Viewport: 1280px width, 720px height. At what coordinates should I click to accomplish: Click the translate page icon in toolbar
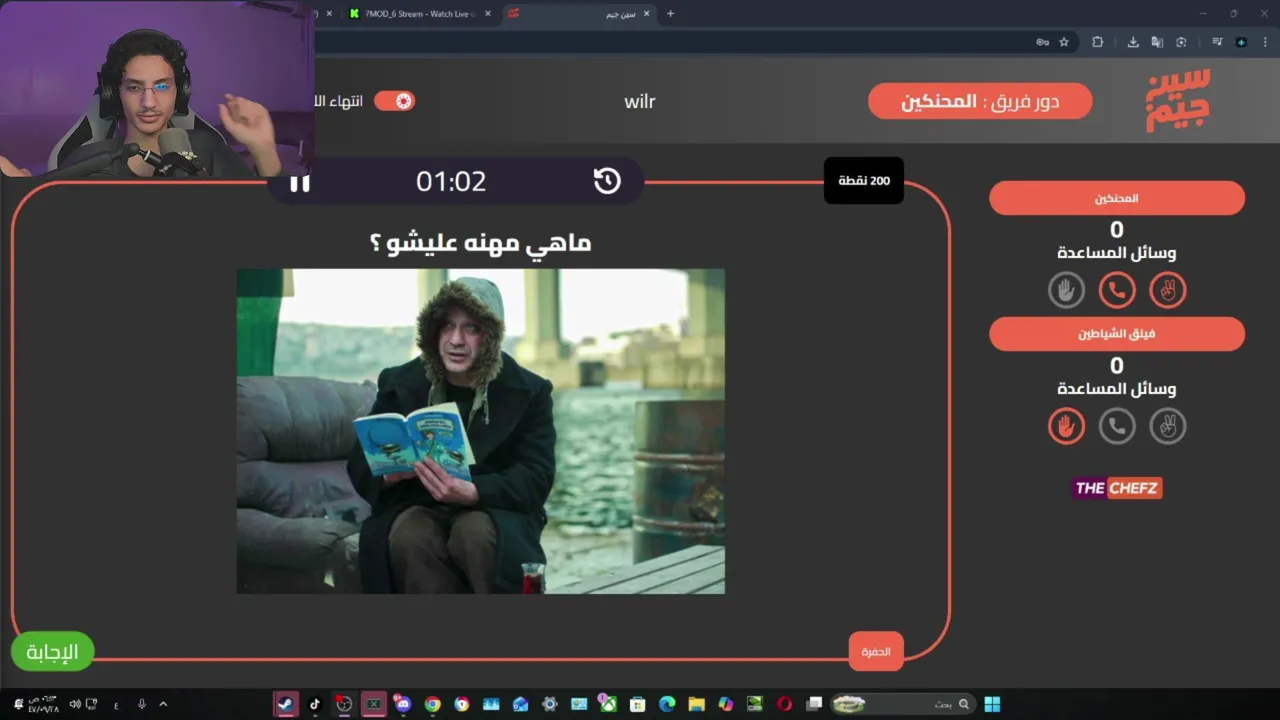pyautogui.click(x=1157, y=42)
